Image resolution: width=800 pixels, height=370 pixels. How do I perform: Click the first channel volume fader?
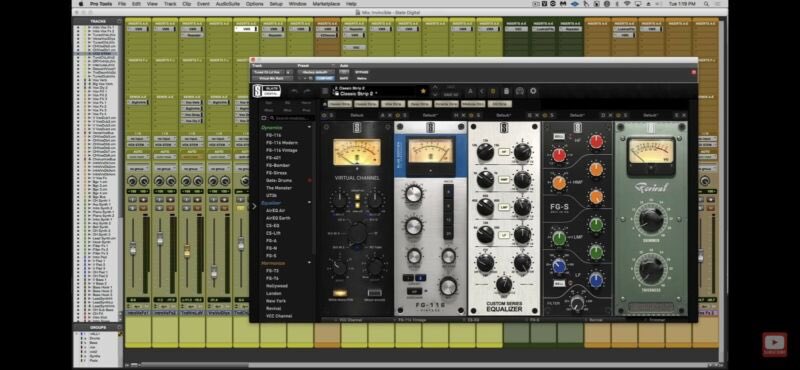pos(133,249)
